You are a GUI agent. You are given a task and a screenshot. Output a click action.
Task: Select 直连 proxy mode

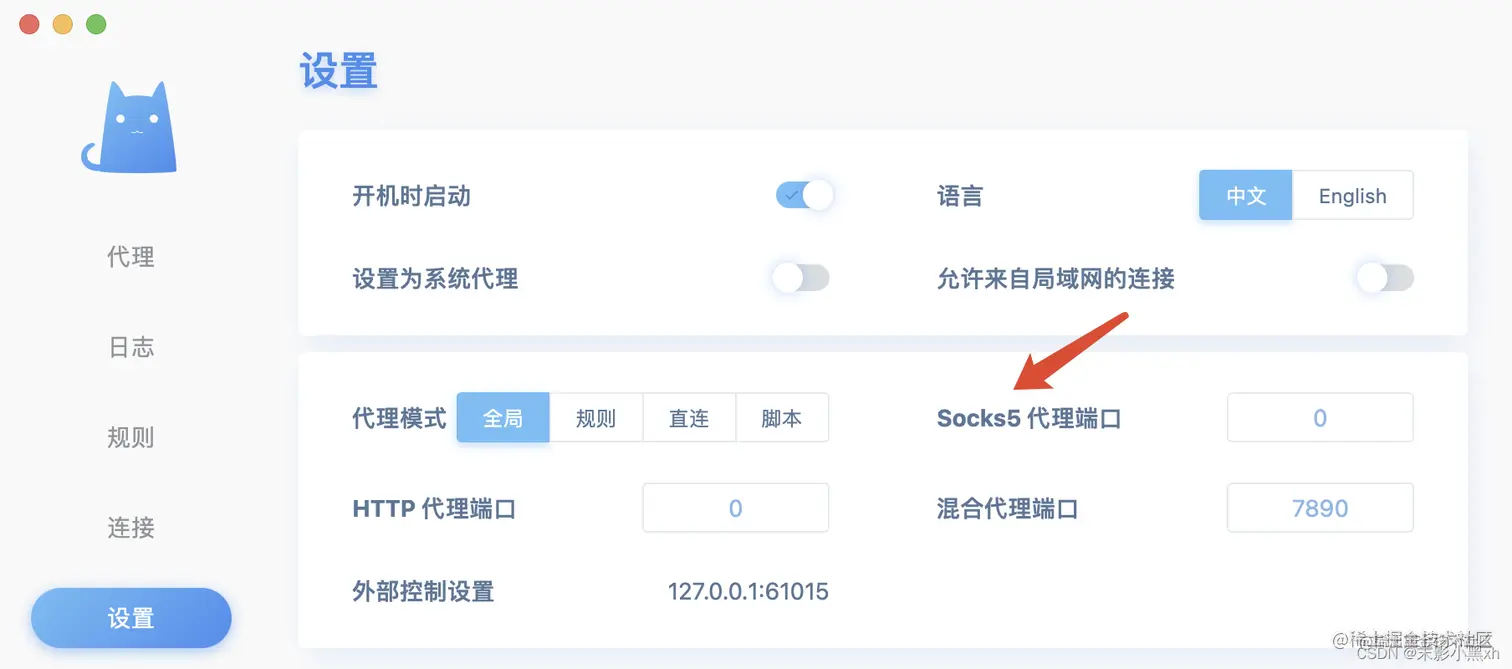[x=688, y=417]
